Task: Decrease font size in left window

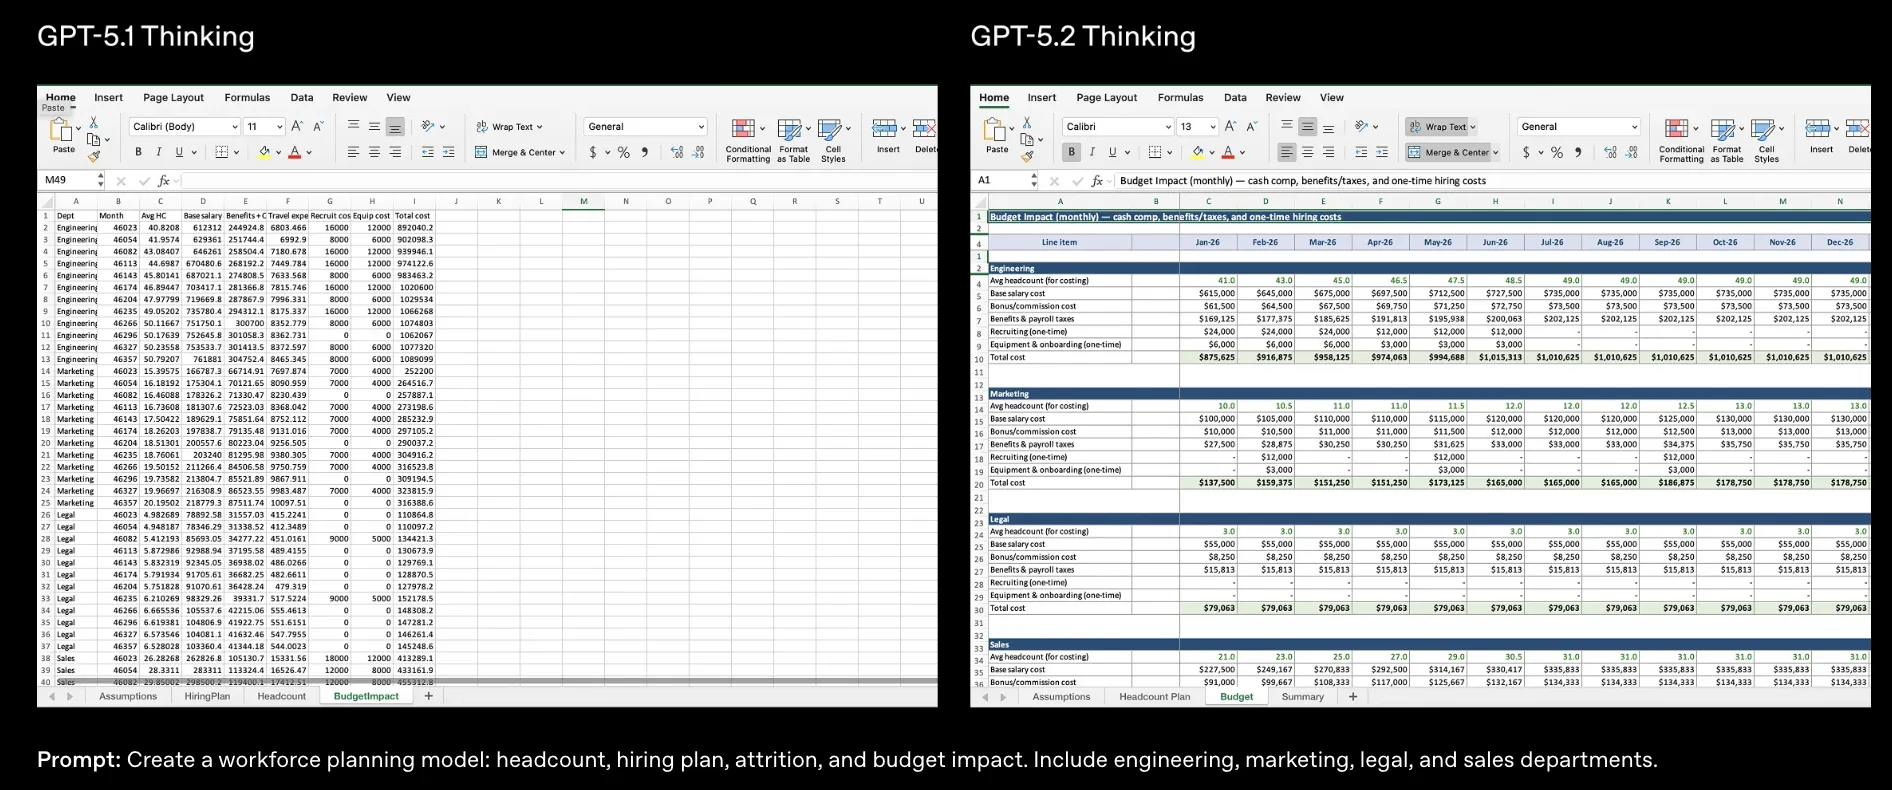Action: pos(318,126)
